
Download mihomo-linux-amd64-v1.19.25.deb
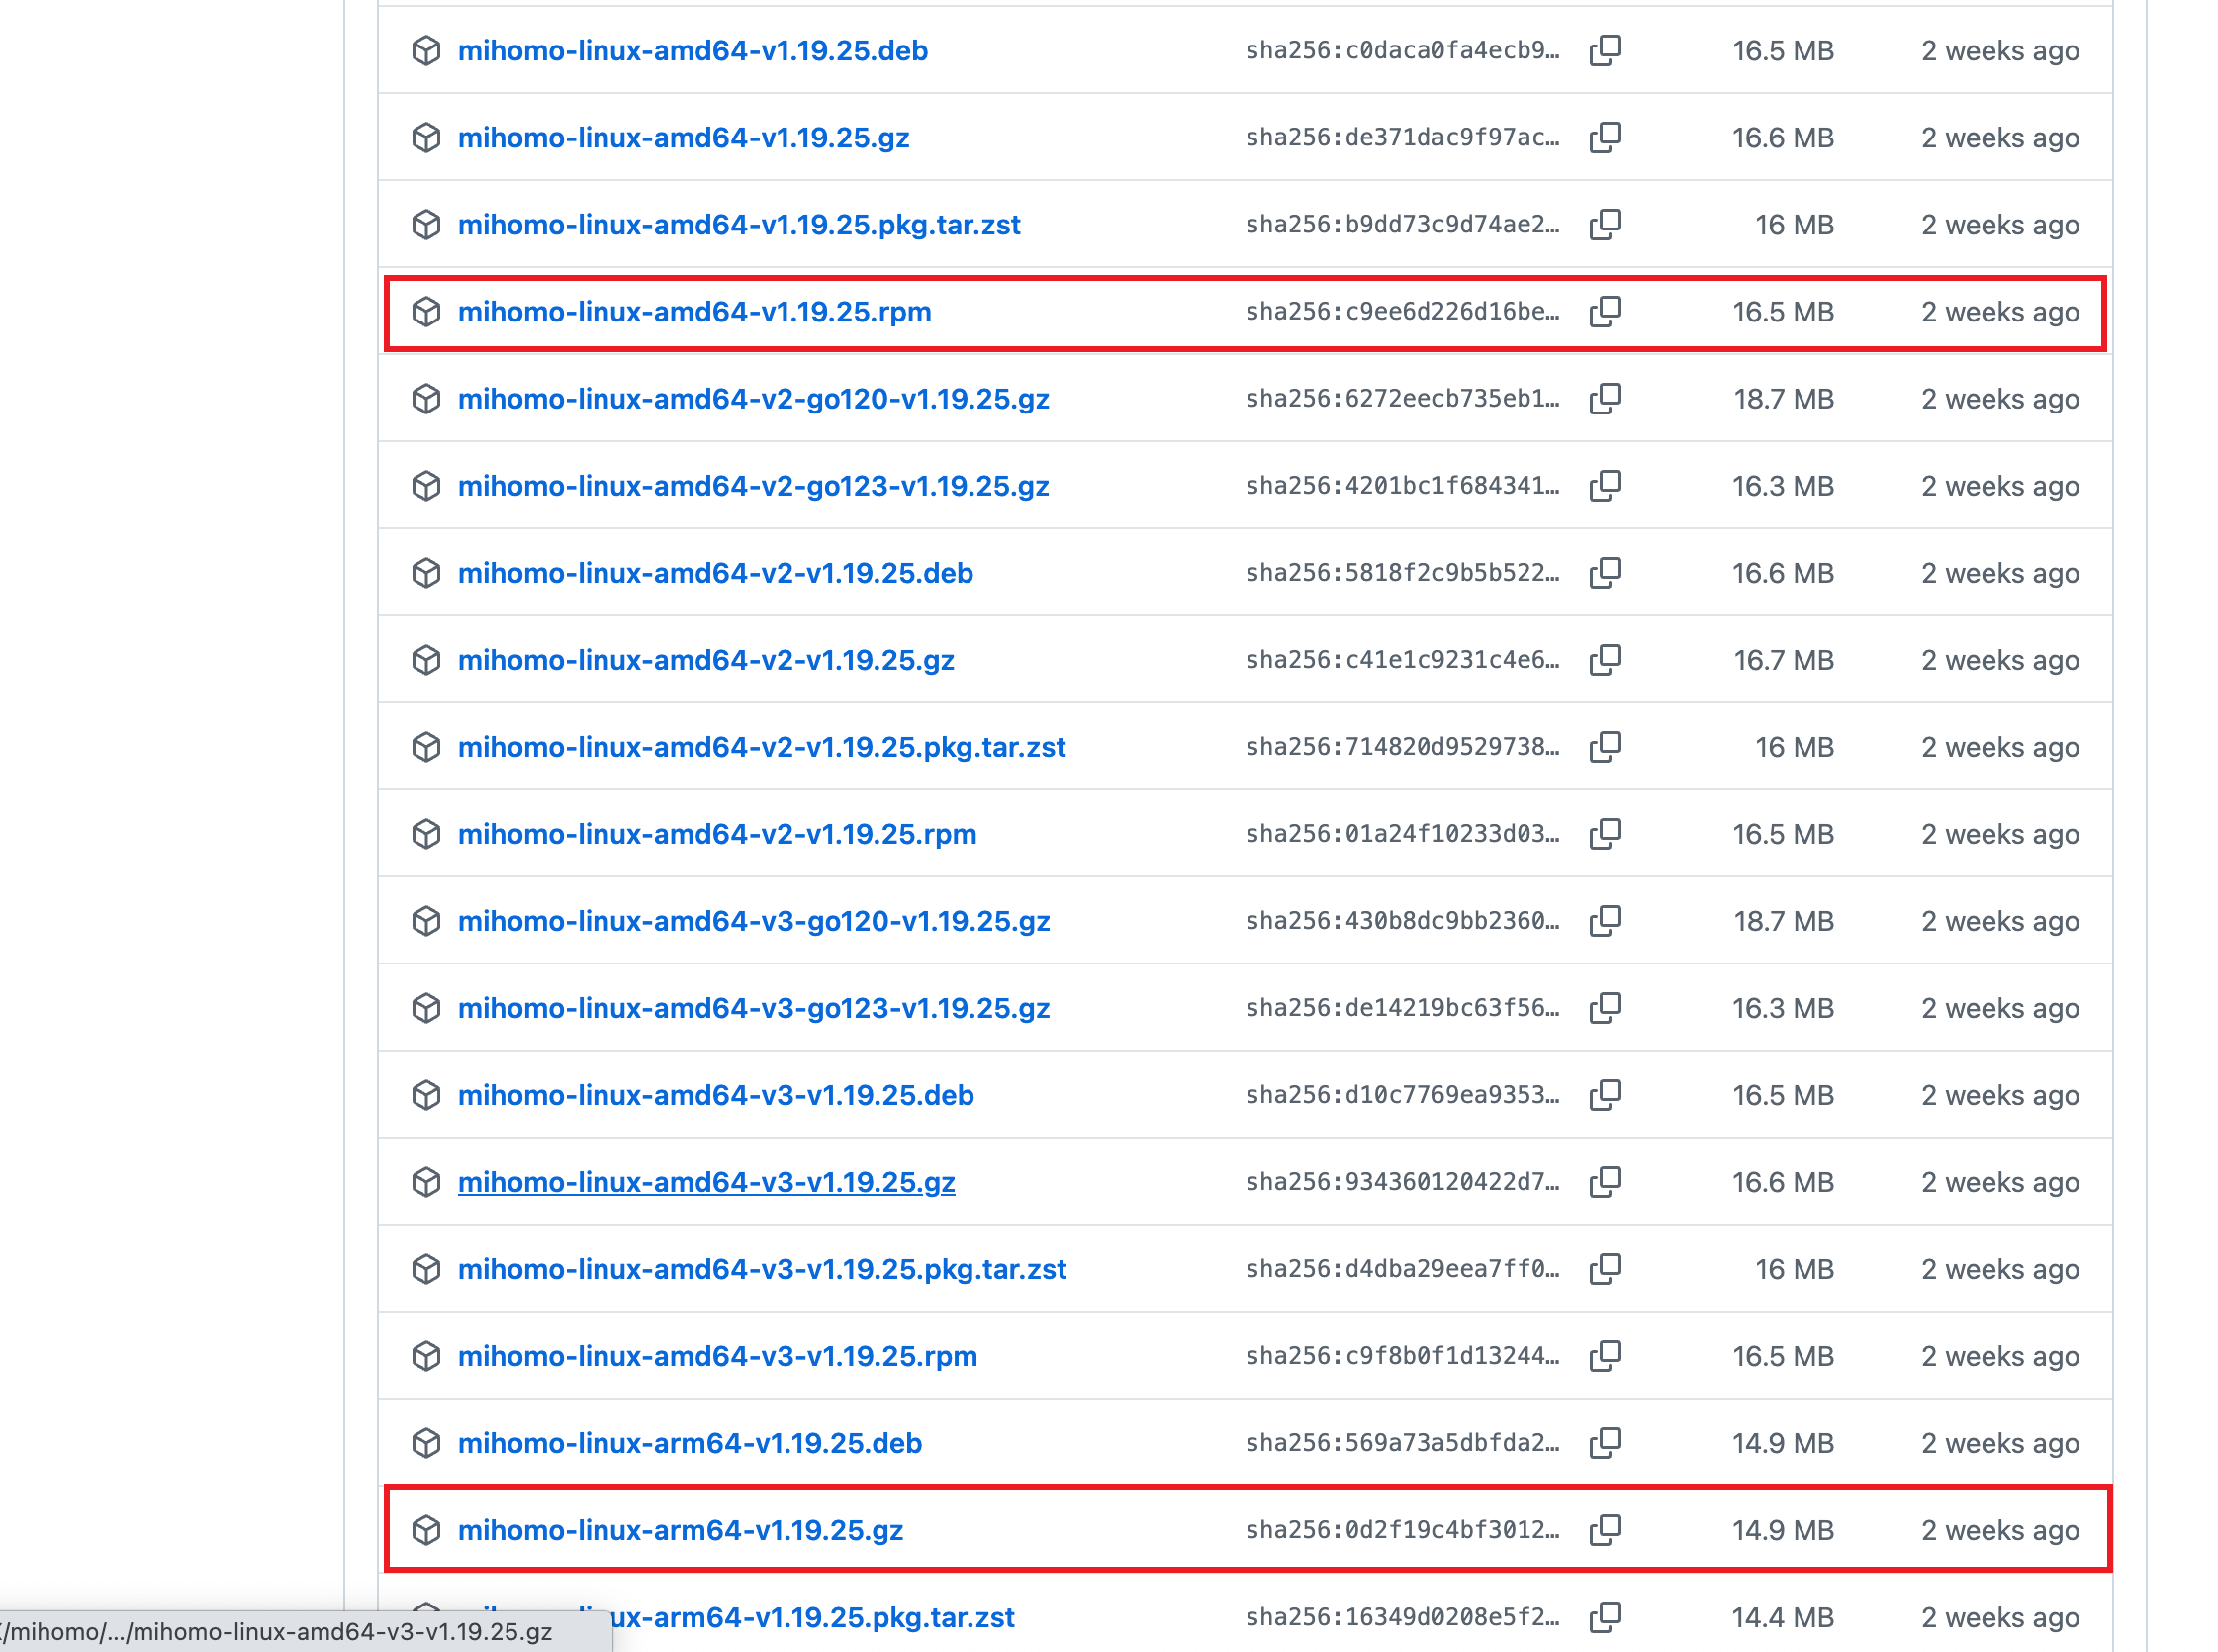click(x=692, y=50)
